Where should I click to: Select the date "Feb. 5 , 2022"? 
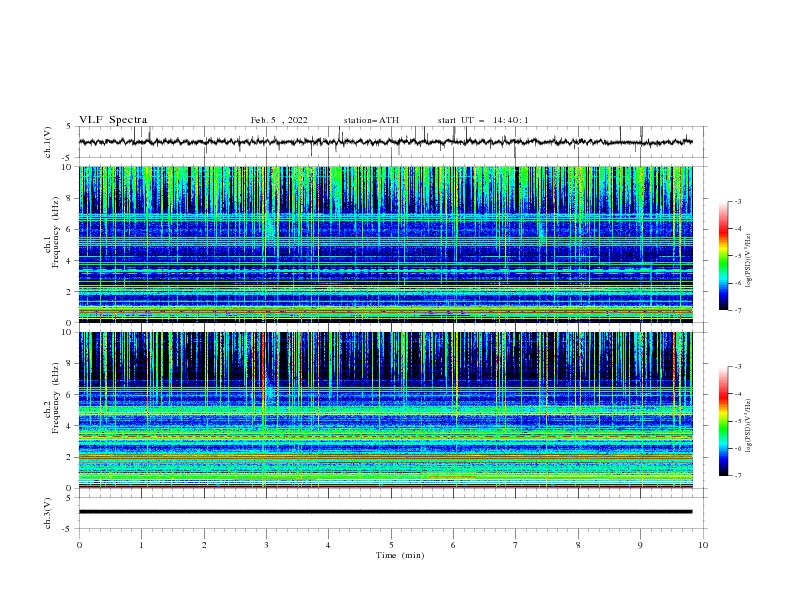(279, 120)
